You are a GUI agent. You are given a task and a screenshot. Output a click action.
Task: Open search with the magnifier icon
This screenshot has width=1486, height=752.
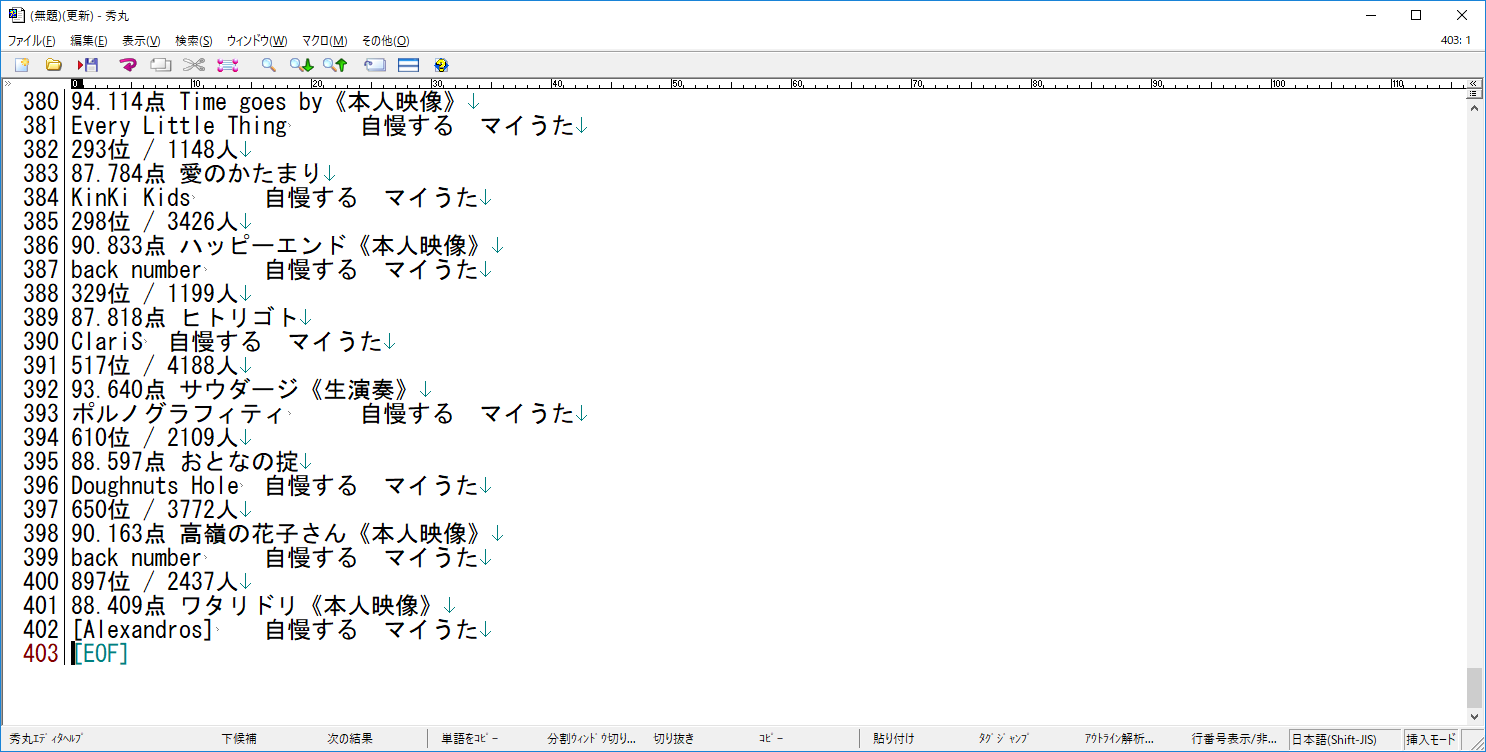[x=268, y=65]
